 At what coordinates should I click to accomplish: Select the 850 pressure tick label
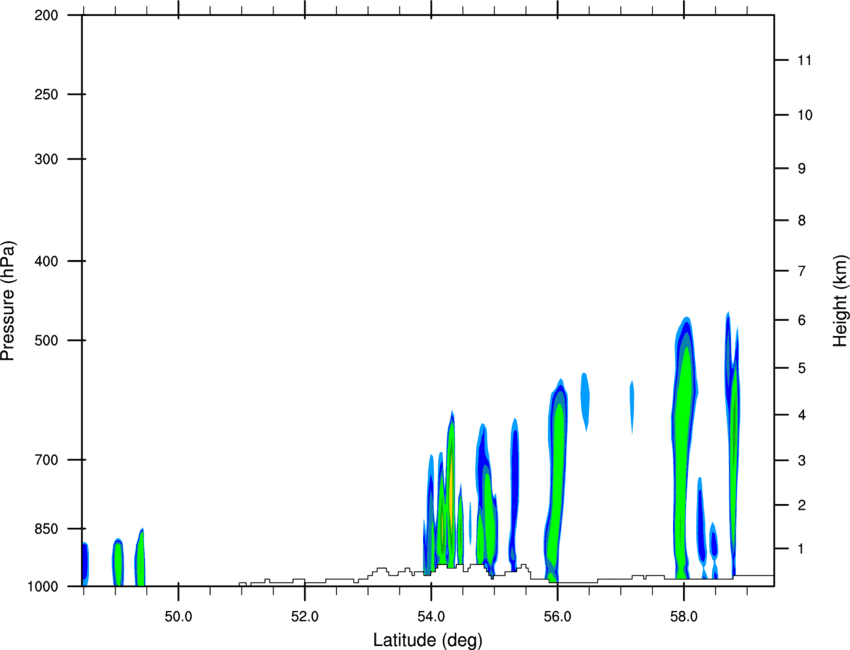46,529
